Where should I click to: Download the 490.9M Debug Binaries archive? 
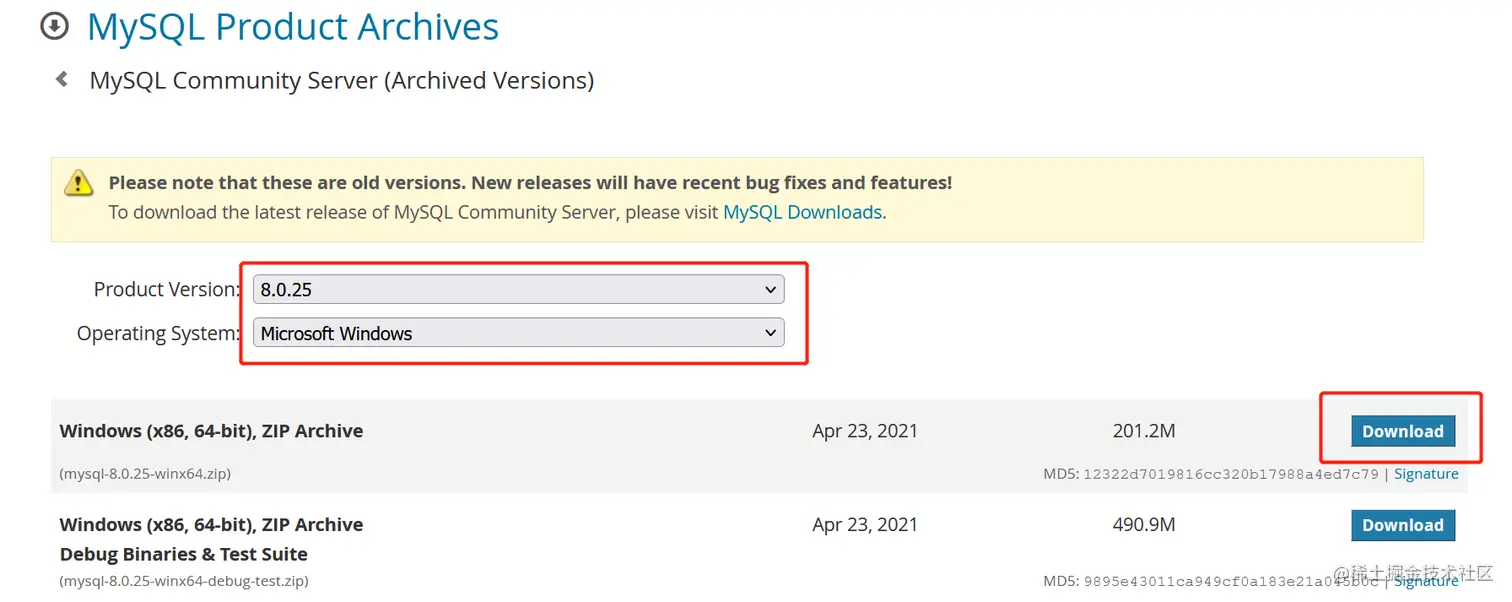[x=1403, y=525]
